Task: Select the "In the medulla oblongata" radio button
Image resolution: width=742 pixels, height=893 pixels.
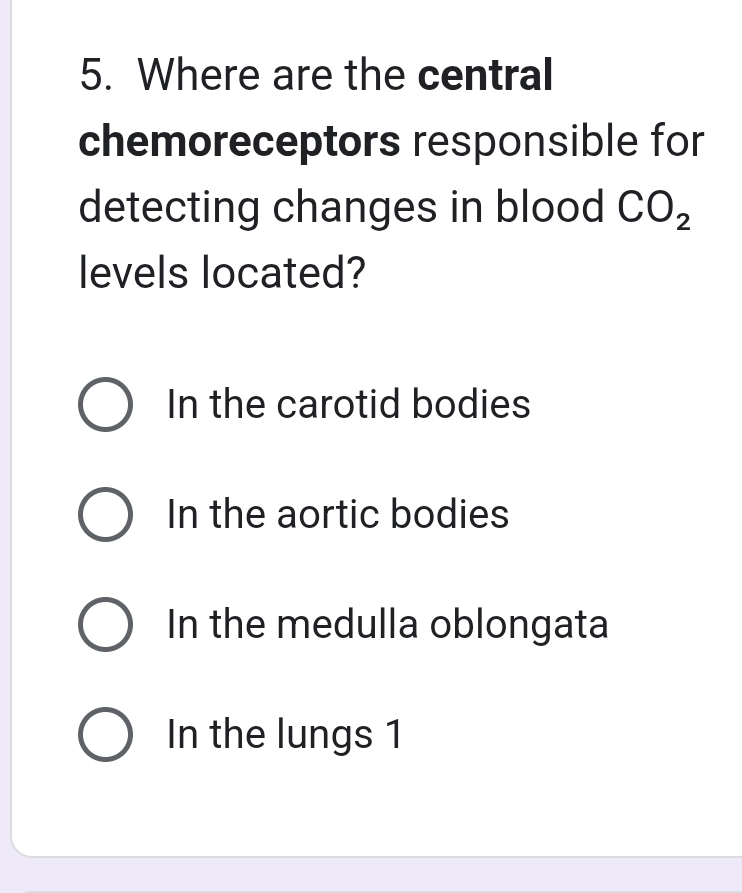Action: [x=105, y=625]
